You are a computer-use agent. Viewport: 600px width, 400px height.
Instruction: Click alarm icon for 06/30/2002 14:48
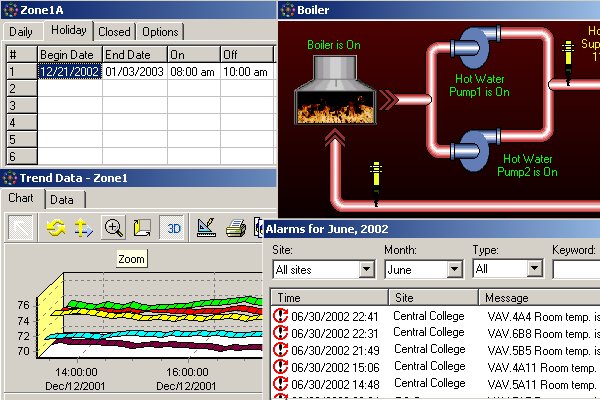tap(280, 383)
